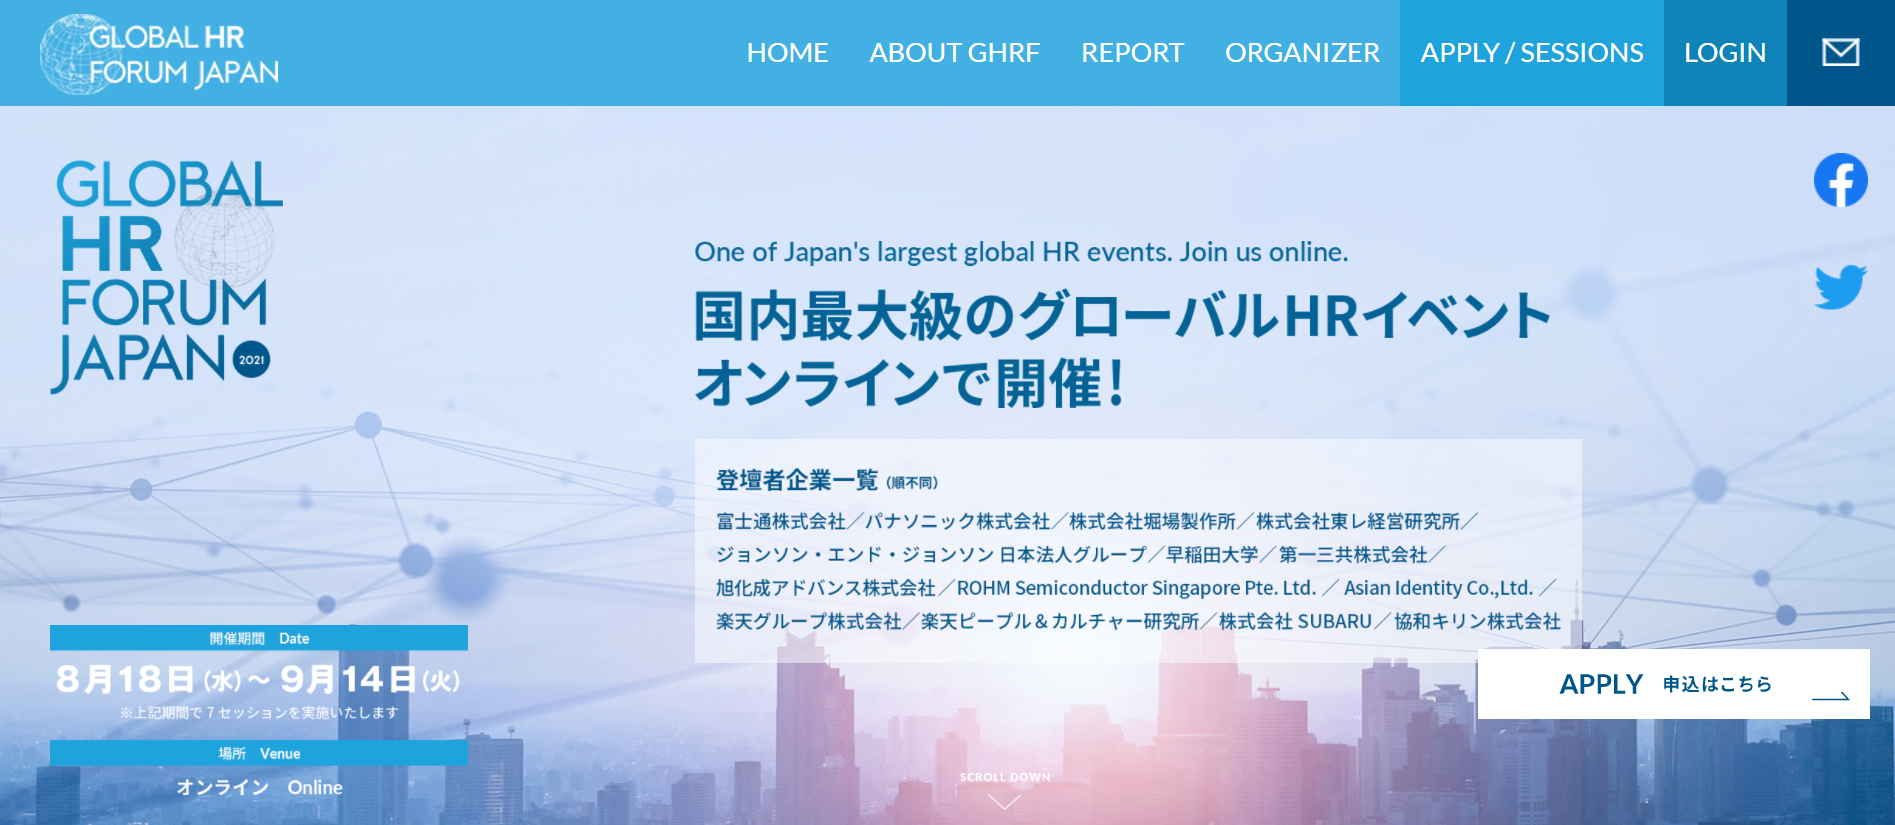Open the Twitter bird icon
The image size is (1895, 825).
[1840, 287]
